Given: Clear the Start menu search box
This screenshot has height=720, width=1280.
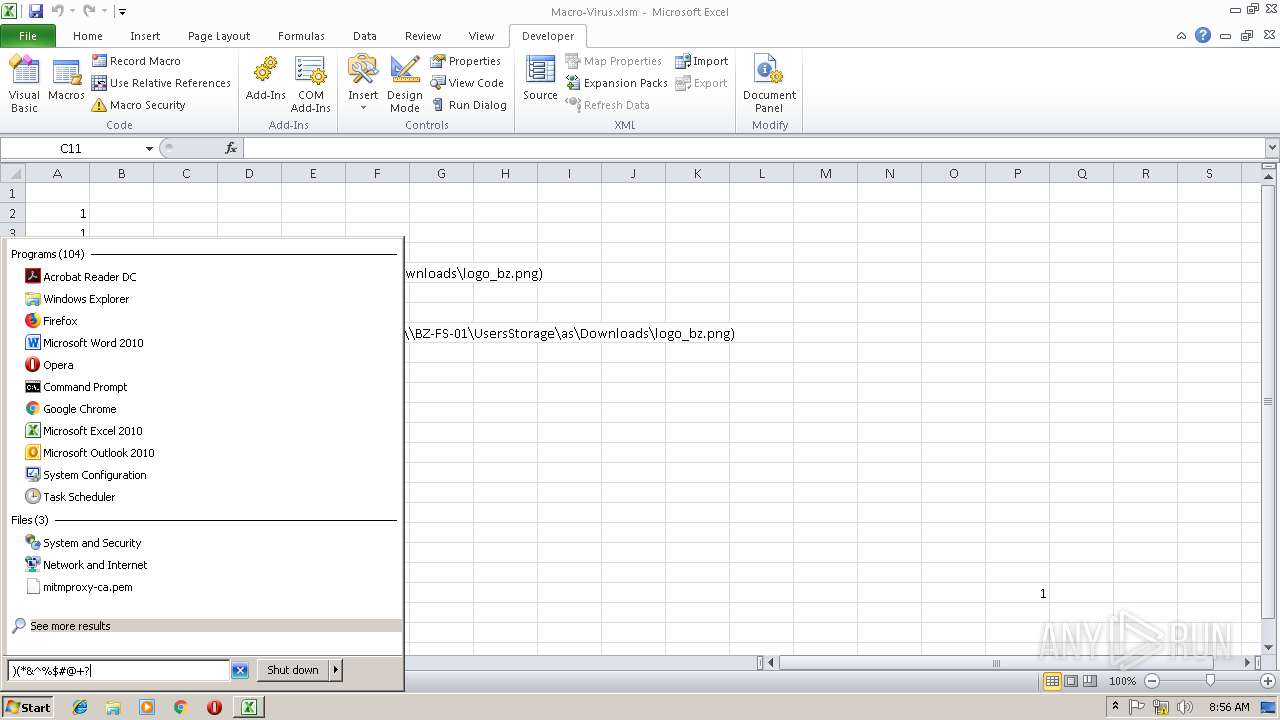Looking at the screenshot, I should coord(240,671).
